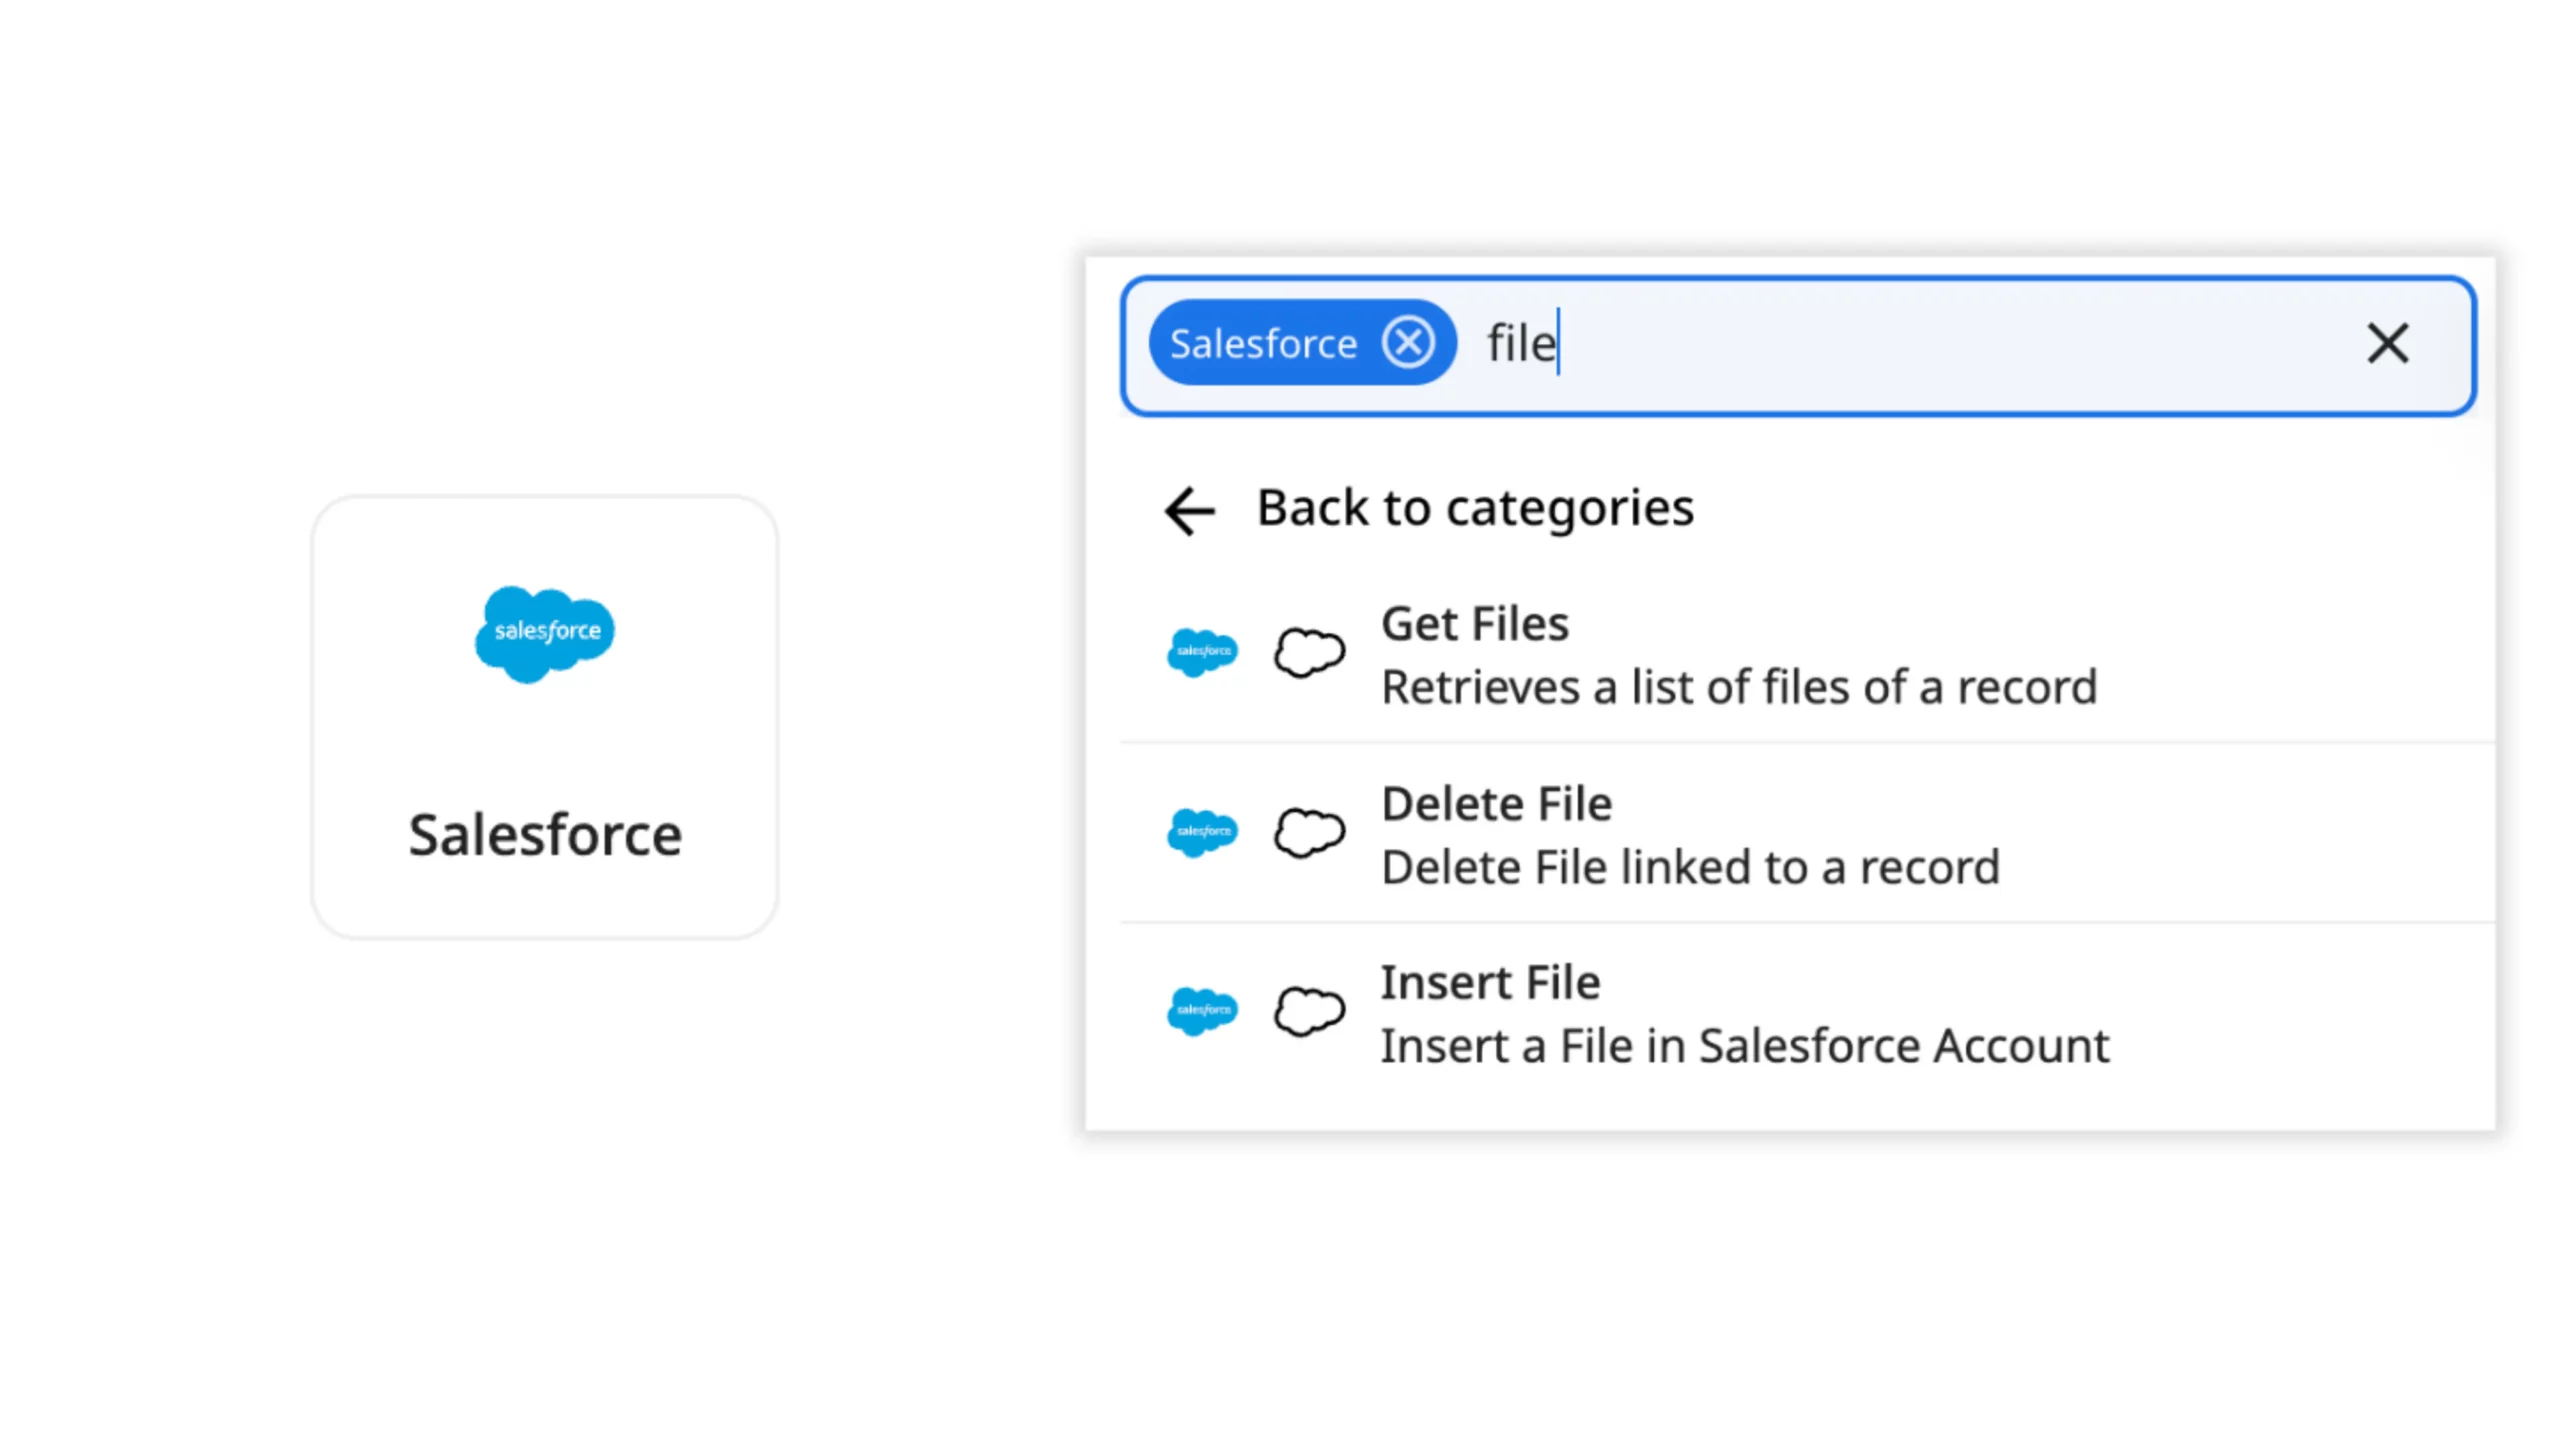The height and width of the screenshot is (1440, 2560).
Task: Click the Salesforce logo beside Get Files
Action: 1202,652
